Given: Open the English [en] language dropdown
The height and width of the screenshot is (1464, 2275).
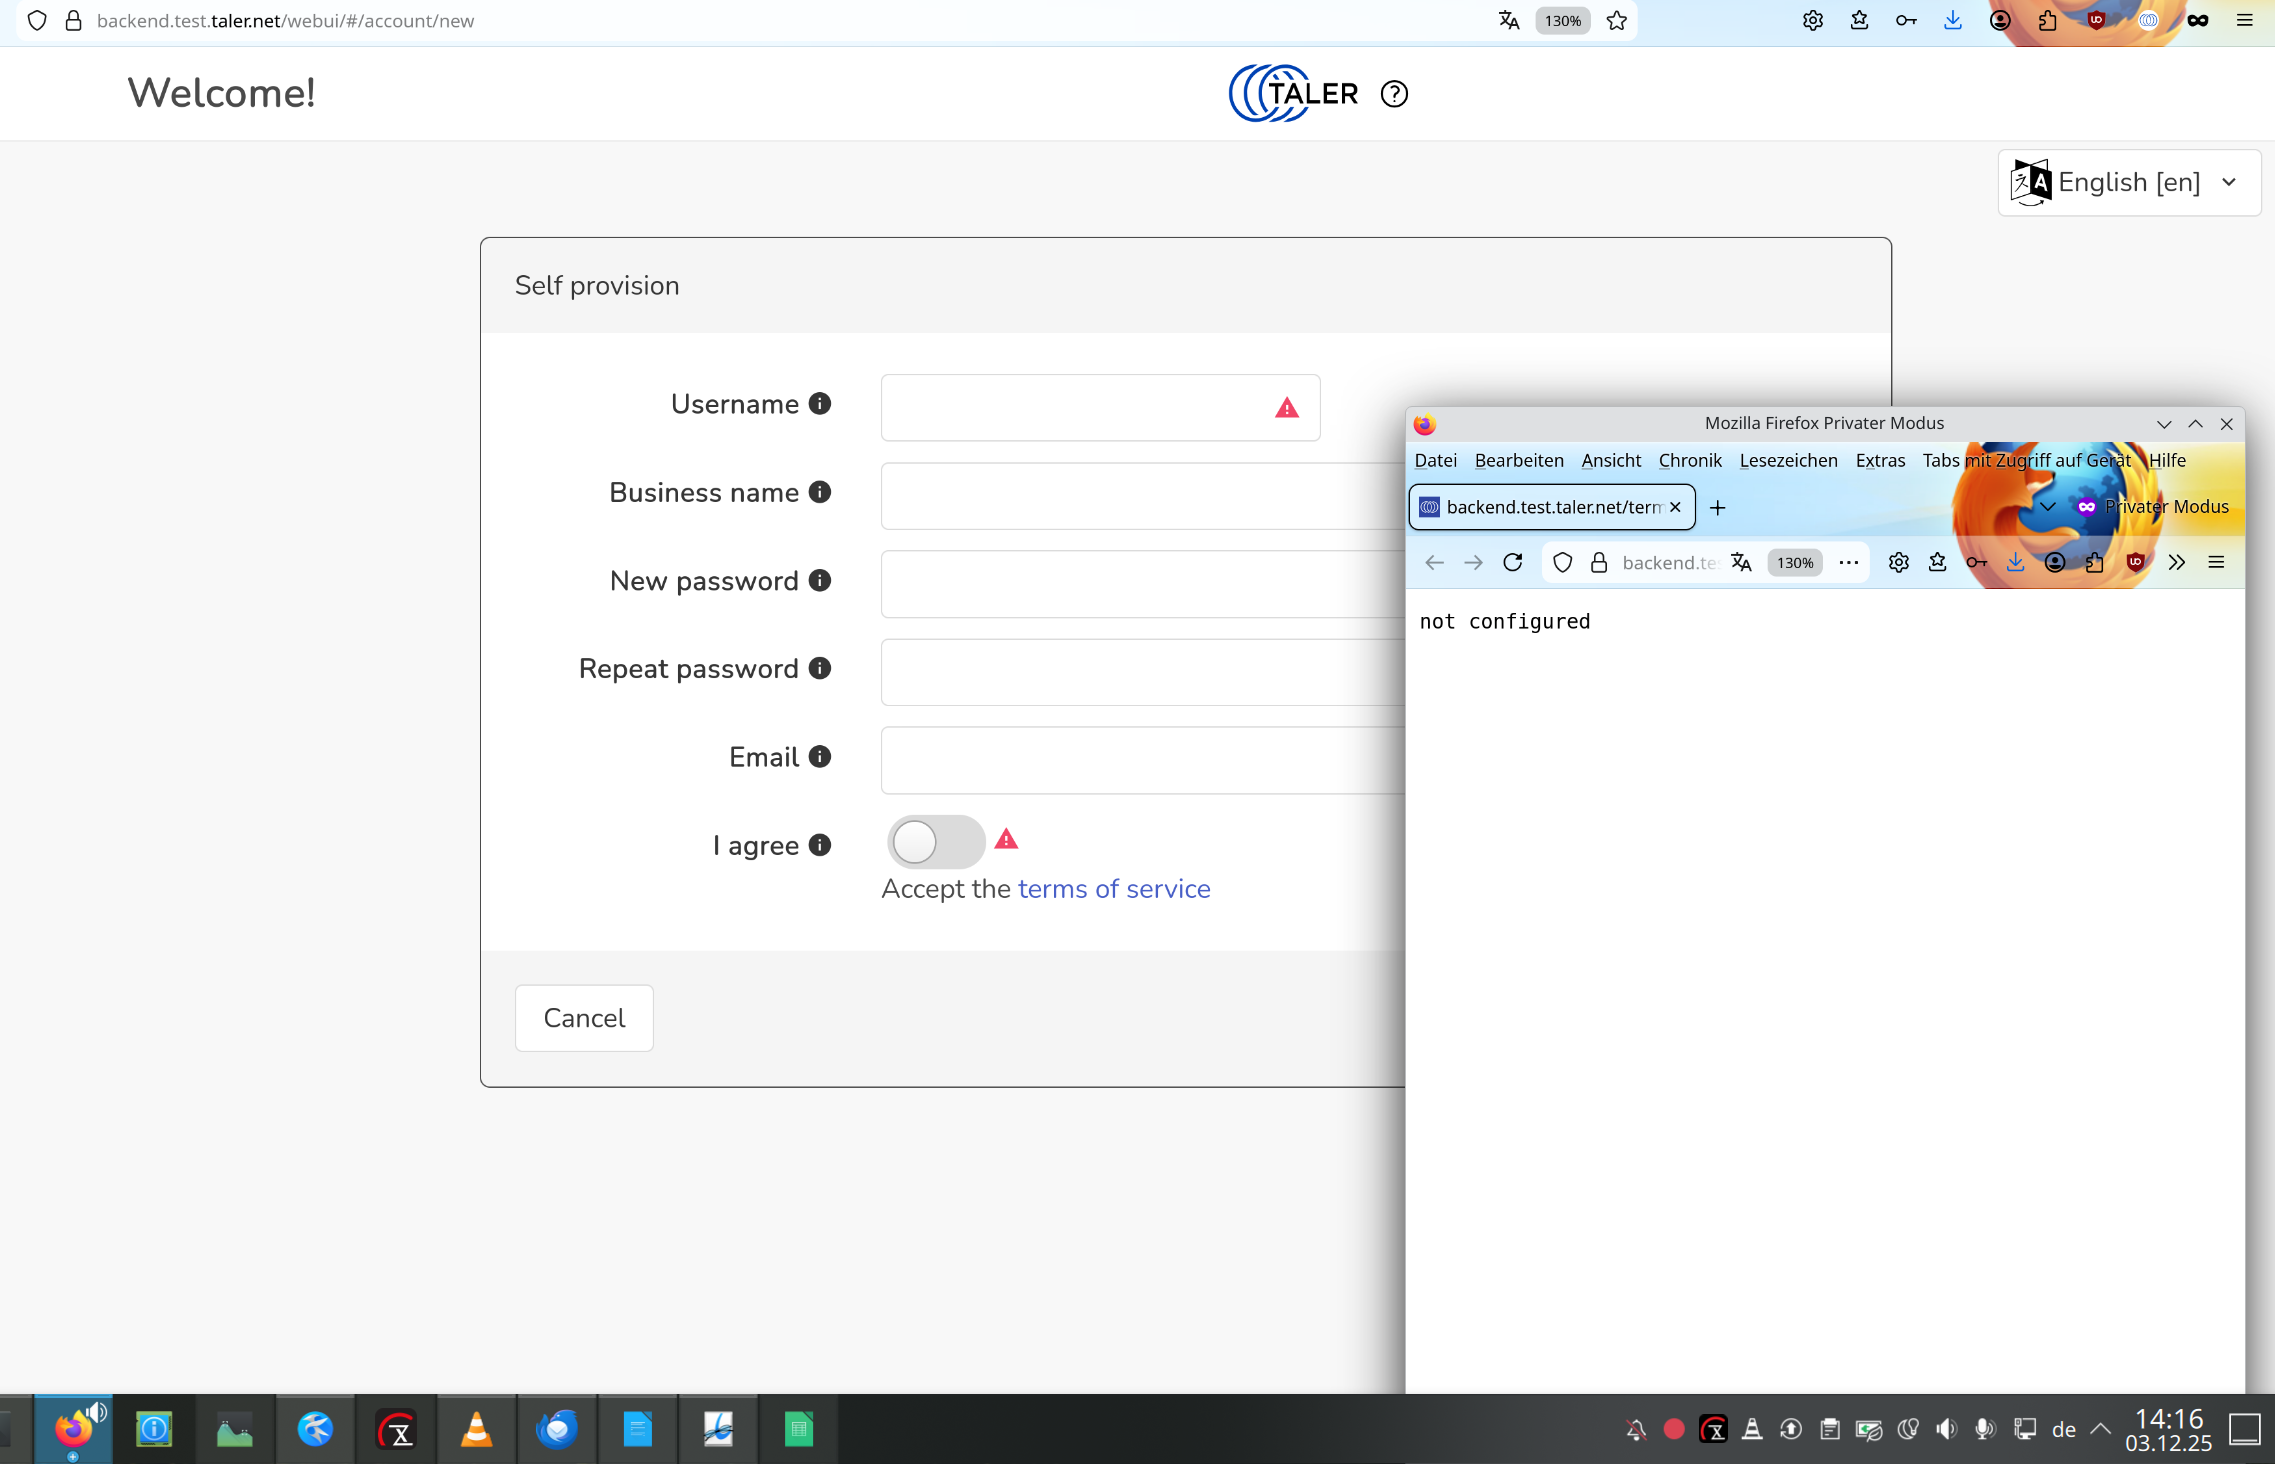Looking at the screenshot, I should click(2128, 183).
